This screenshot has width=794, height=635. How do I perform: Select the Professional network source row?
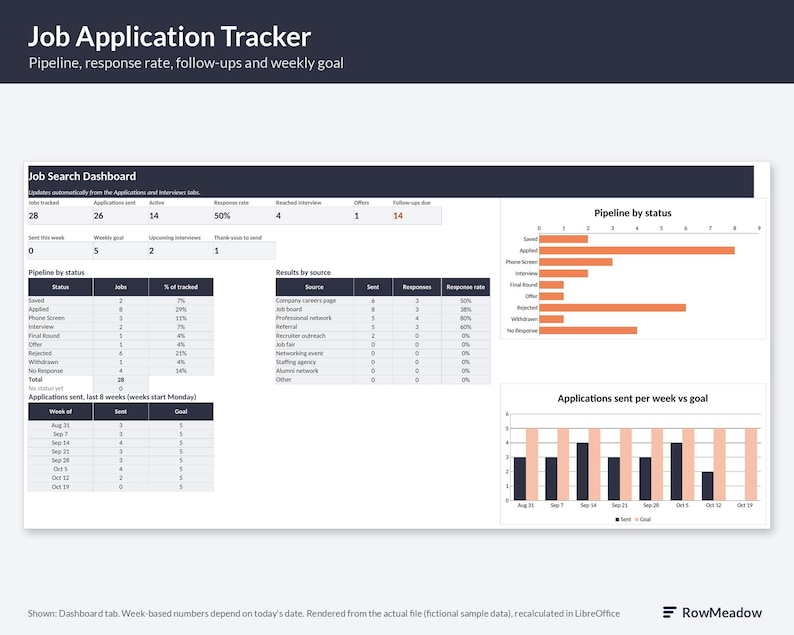[x=383, y=318]
